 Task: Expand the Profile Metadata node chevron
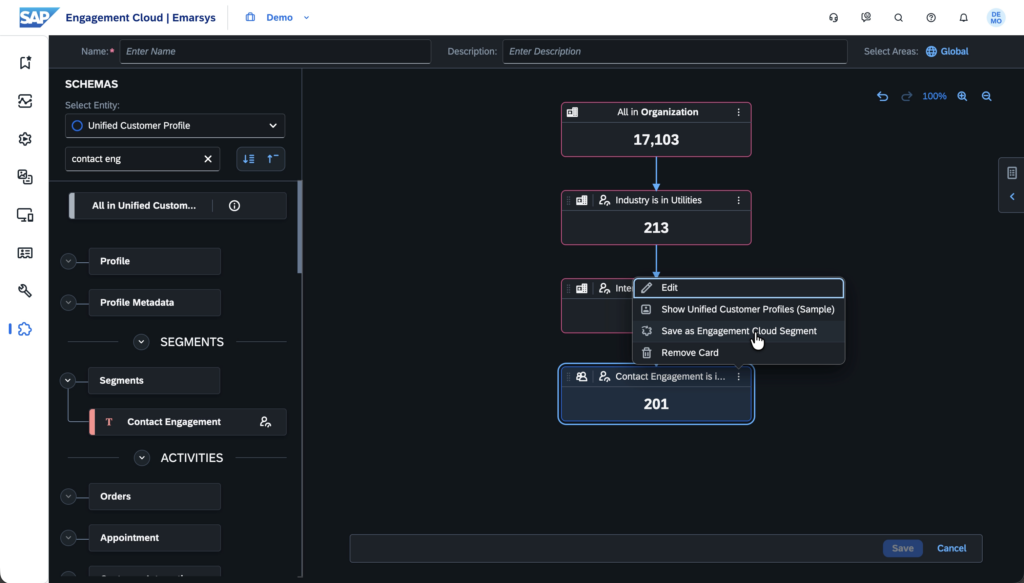pyautogui.click(x=68, y=302)
